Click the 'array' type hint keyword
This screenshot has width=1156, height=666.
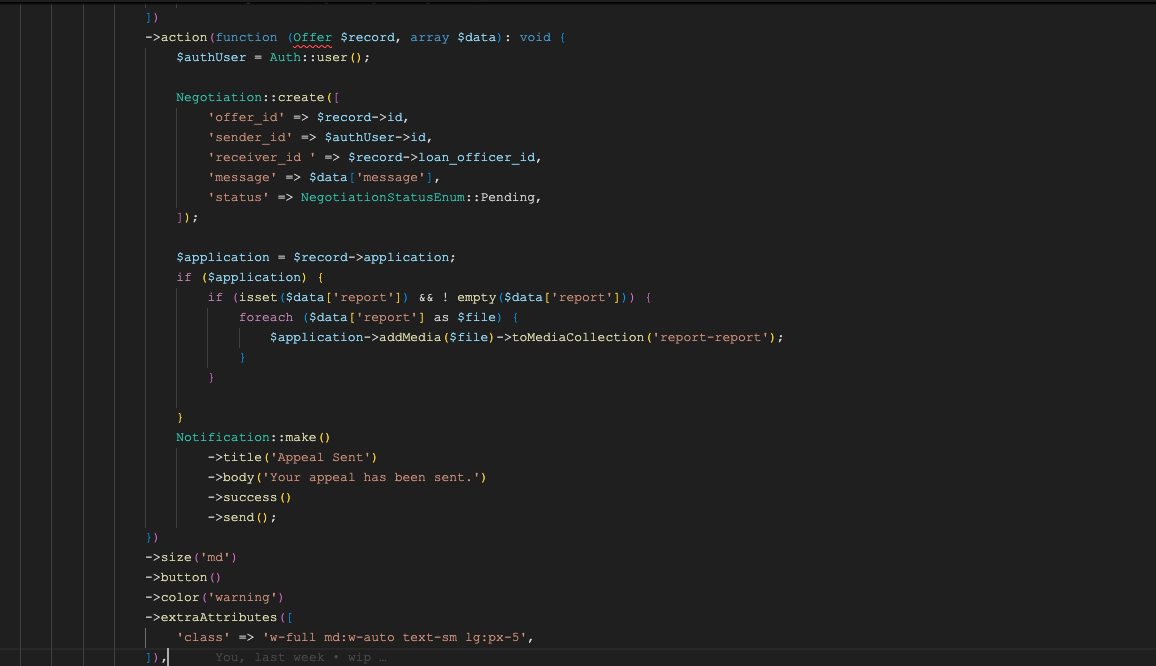[430, 38]
